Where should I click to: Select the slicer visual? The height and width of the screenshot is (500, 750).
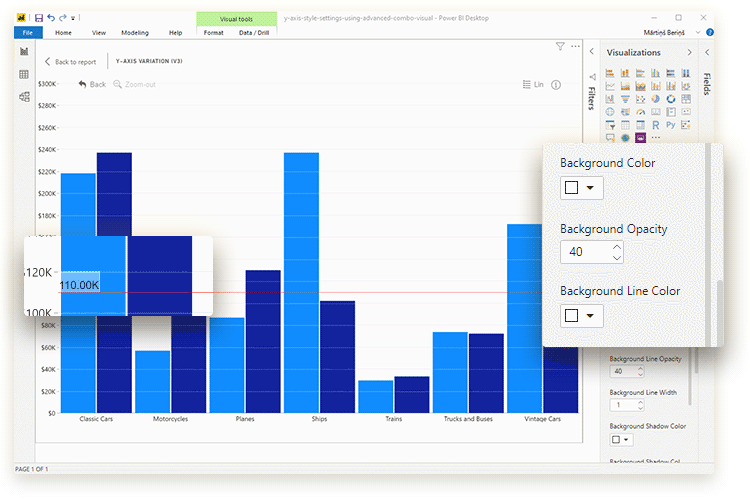pos(610,125)
